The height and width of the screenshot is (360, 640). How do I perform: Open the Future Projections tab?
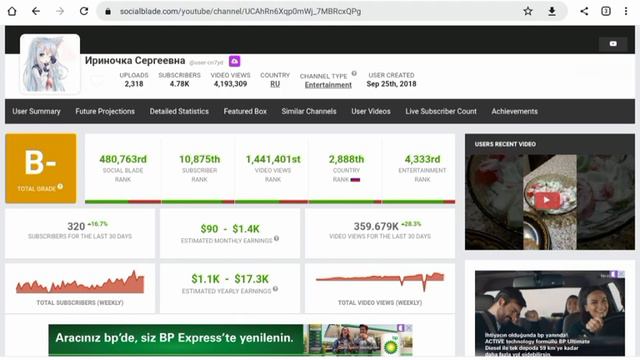click(105, 111)
